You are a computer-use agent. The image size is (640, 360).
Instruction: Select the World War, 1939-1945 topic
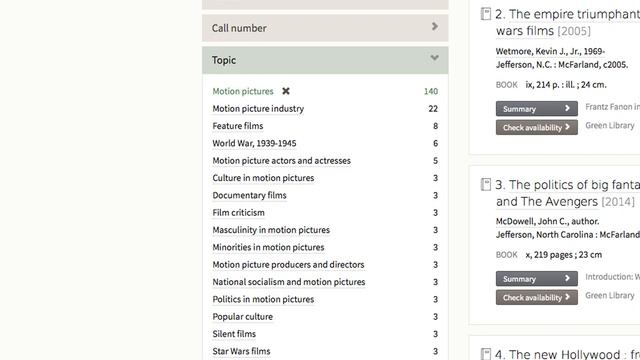click(254, 143)
